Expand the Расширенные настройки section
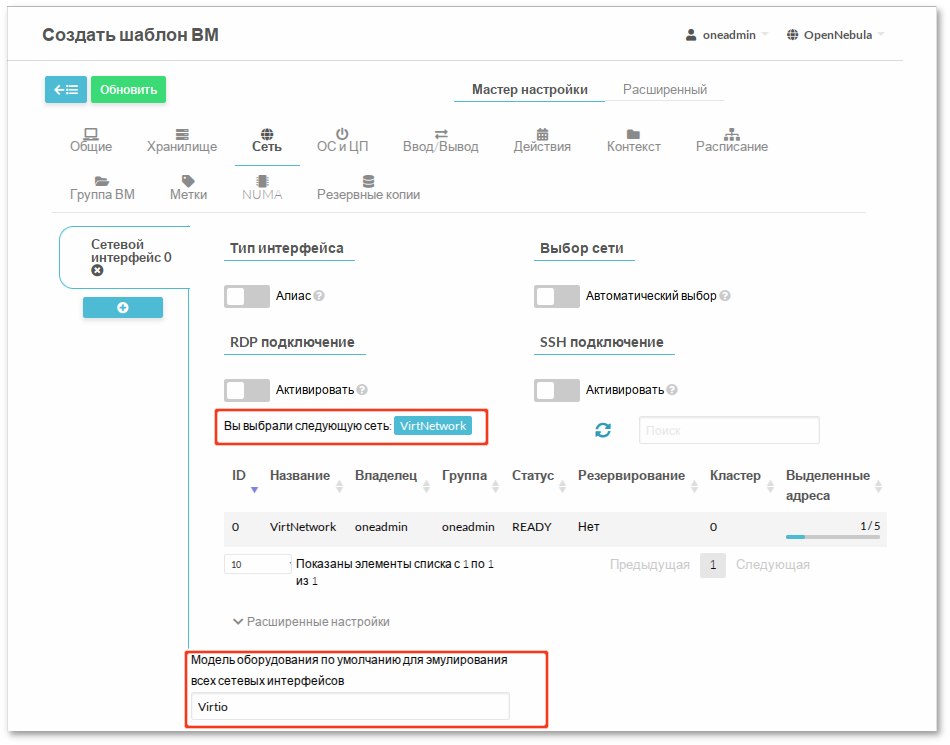 (x=311, y=621)
